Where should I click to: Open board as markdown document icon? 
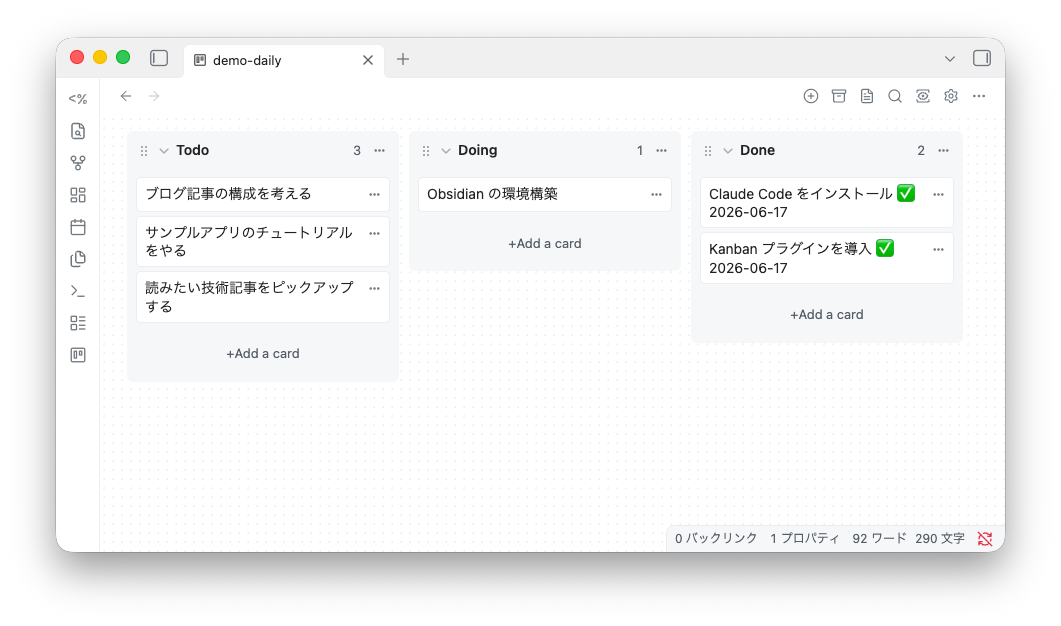point(867,96)
